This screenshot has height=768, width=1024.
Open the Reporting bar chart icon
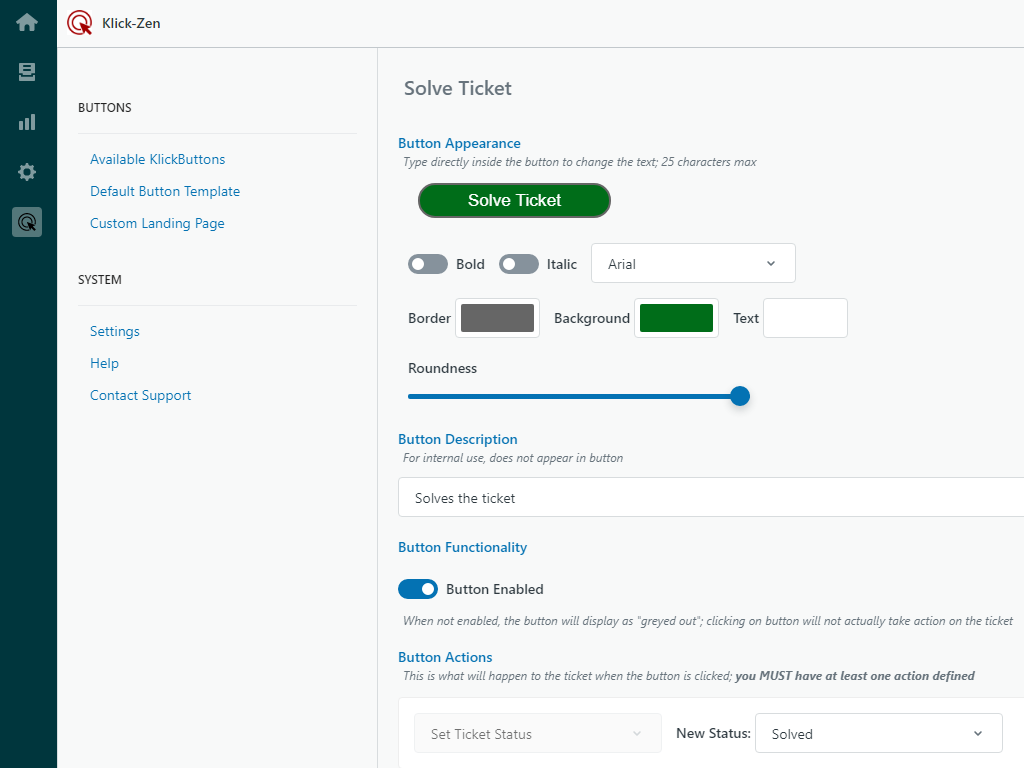click(27, 122)
